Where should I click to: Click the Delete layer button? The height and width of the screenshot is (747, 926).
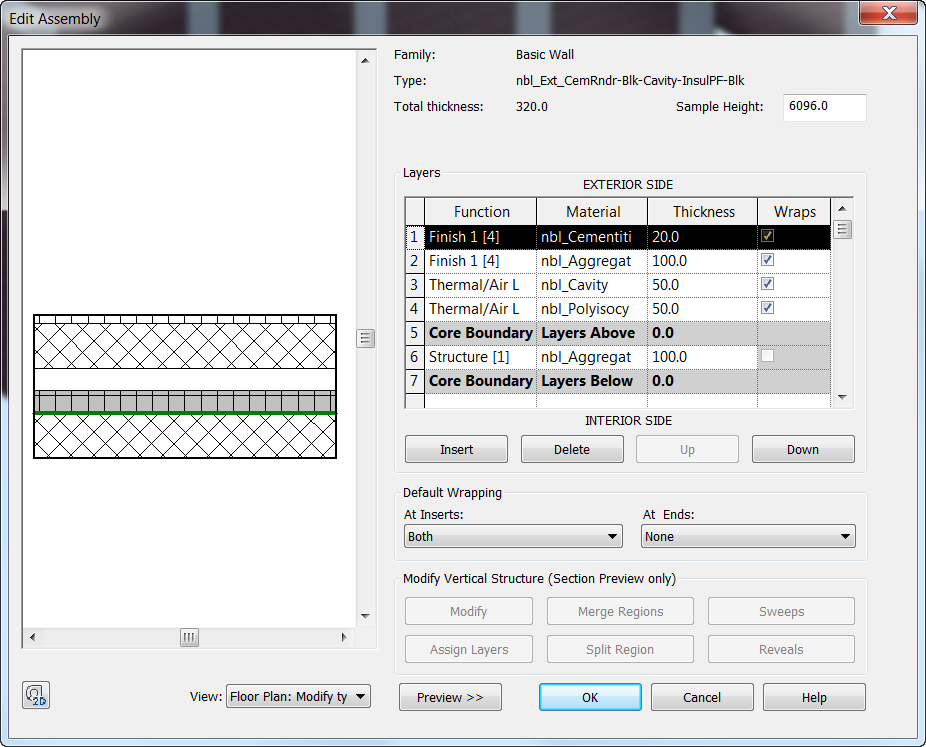click(x=572, y=449)
